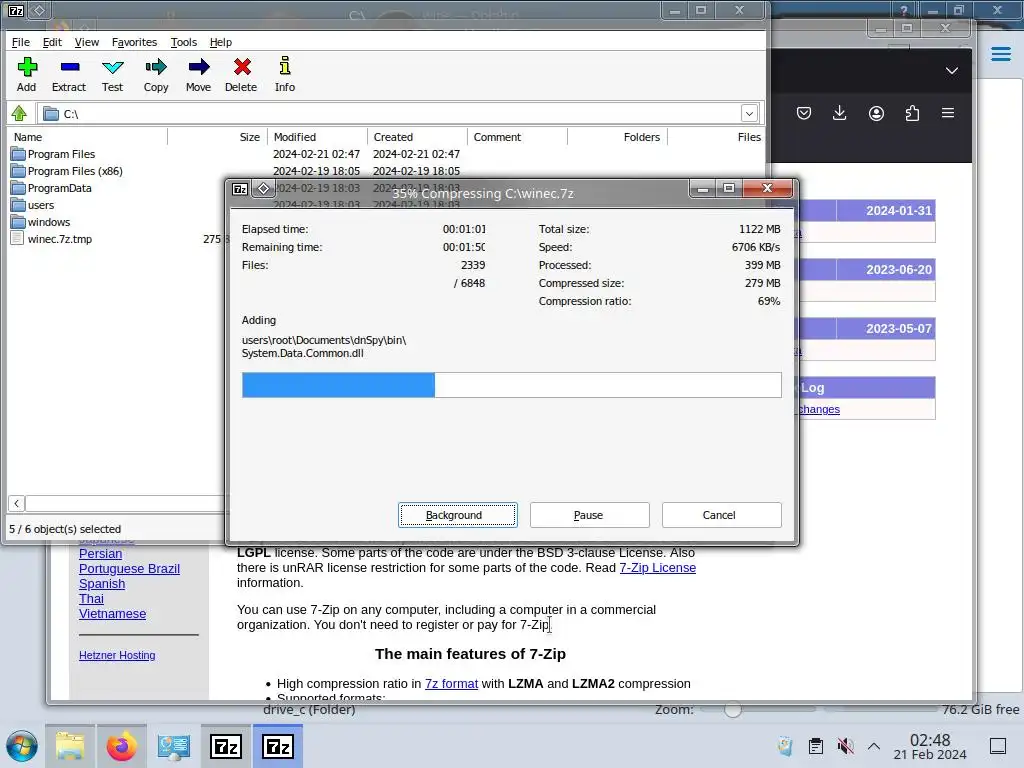Open the Edit menu
Image resolution: width=1024 pixels, height=768 pixels.
(x=52, y=42)
